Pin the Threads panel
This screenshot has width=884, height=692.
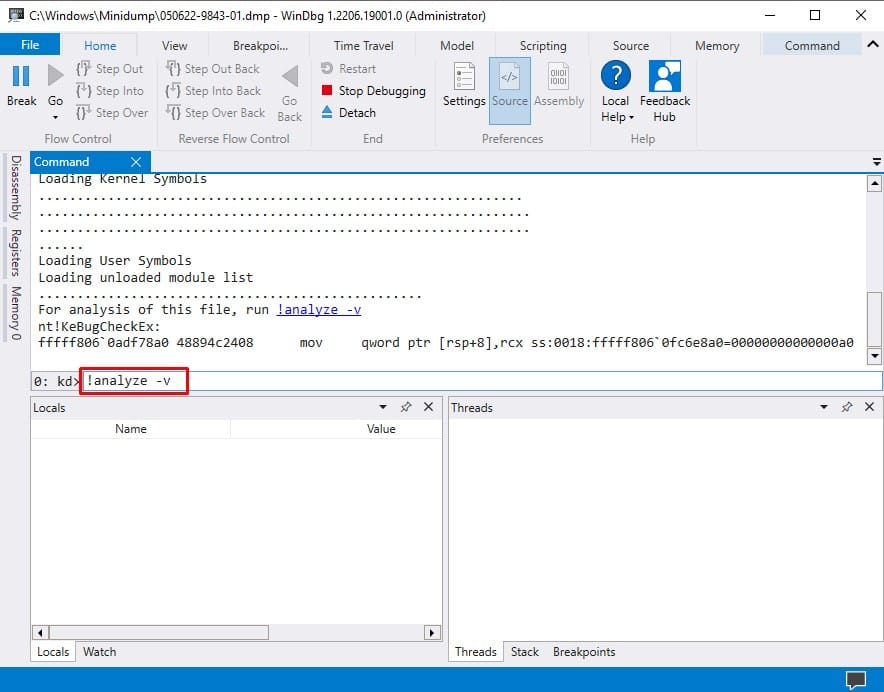tap(846, 407)
